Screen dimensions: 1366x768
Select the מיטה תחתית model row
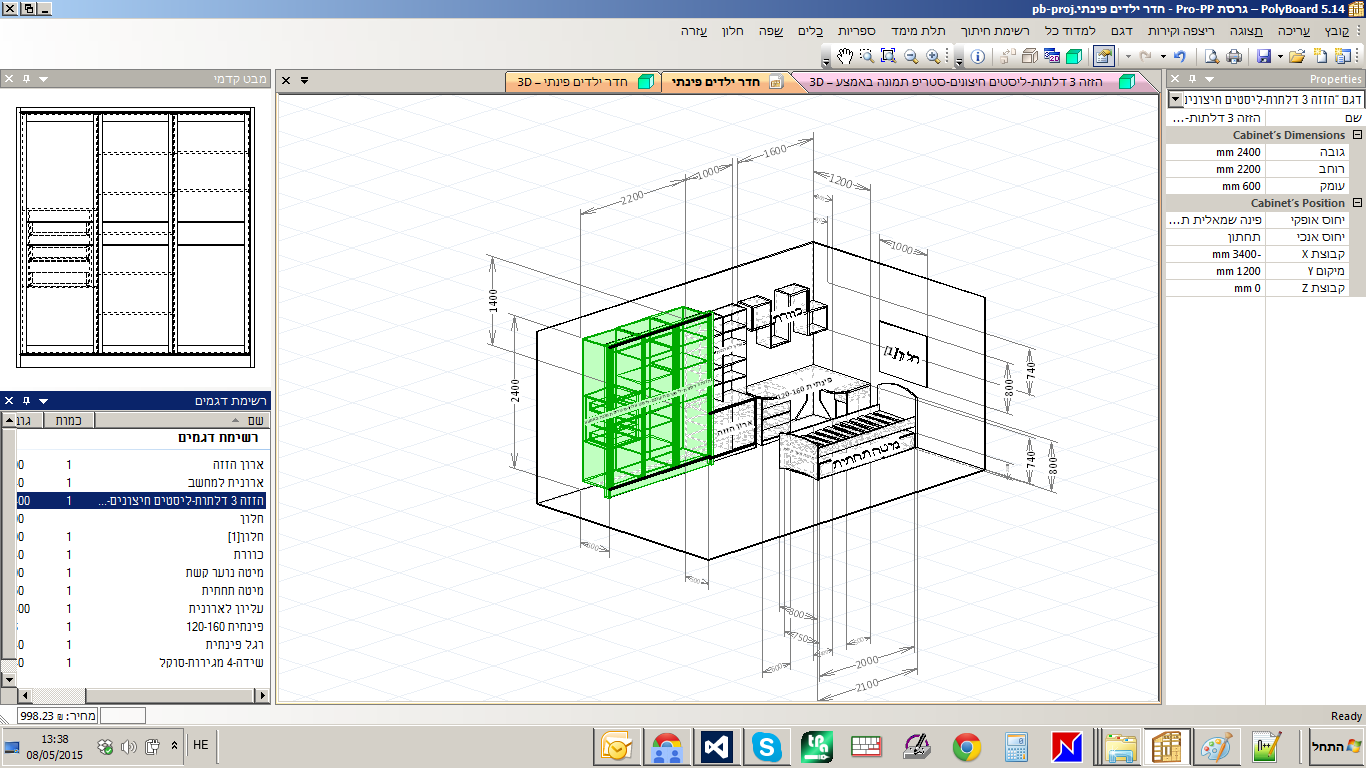142,590
